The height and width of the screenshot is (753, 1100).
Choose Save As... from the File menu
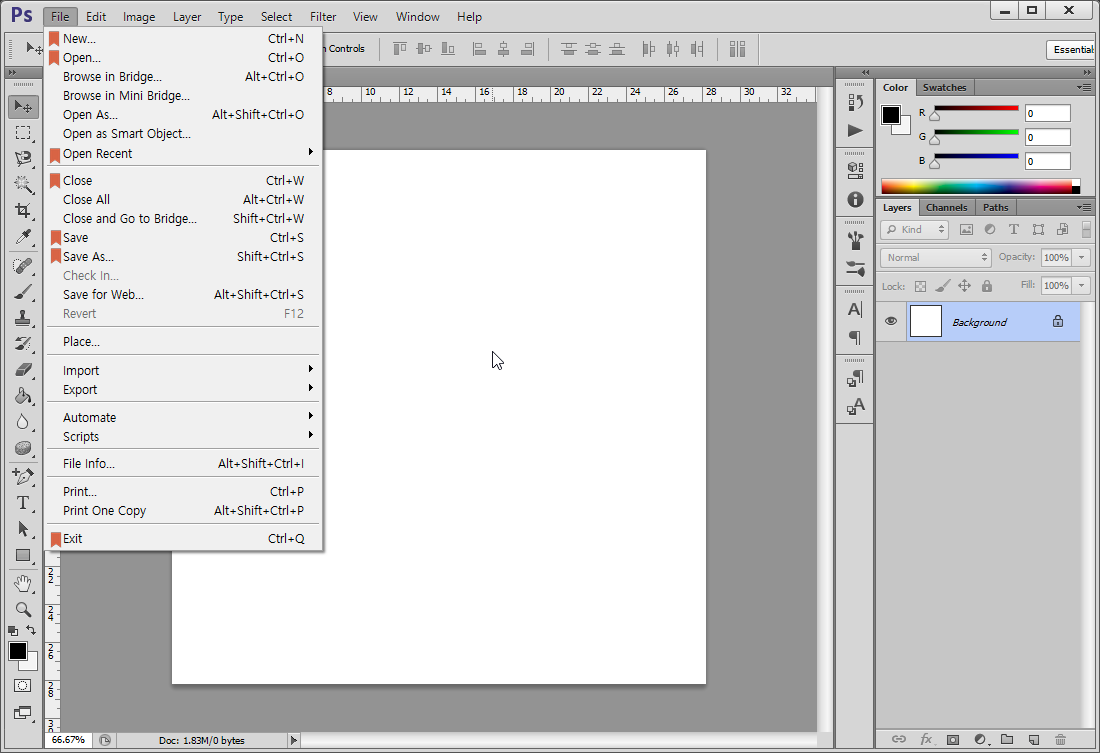pyautogui.click(x=184, y=257)
